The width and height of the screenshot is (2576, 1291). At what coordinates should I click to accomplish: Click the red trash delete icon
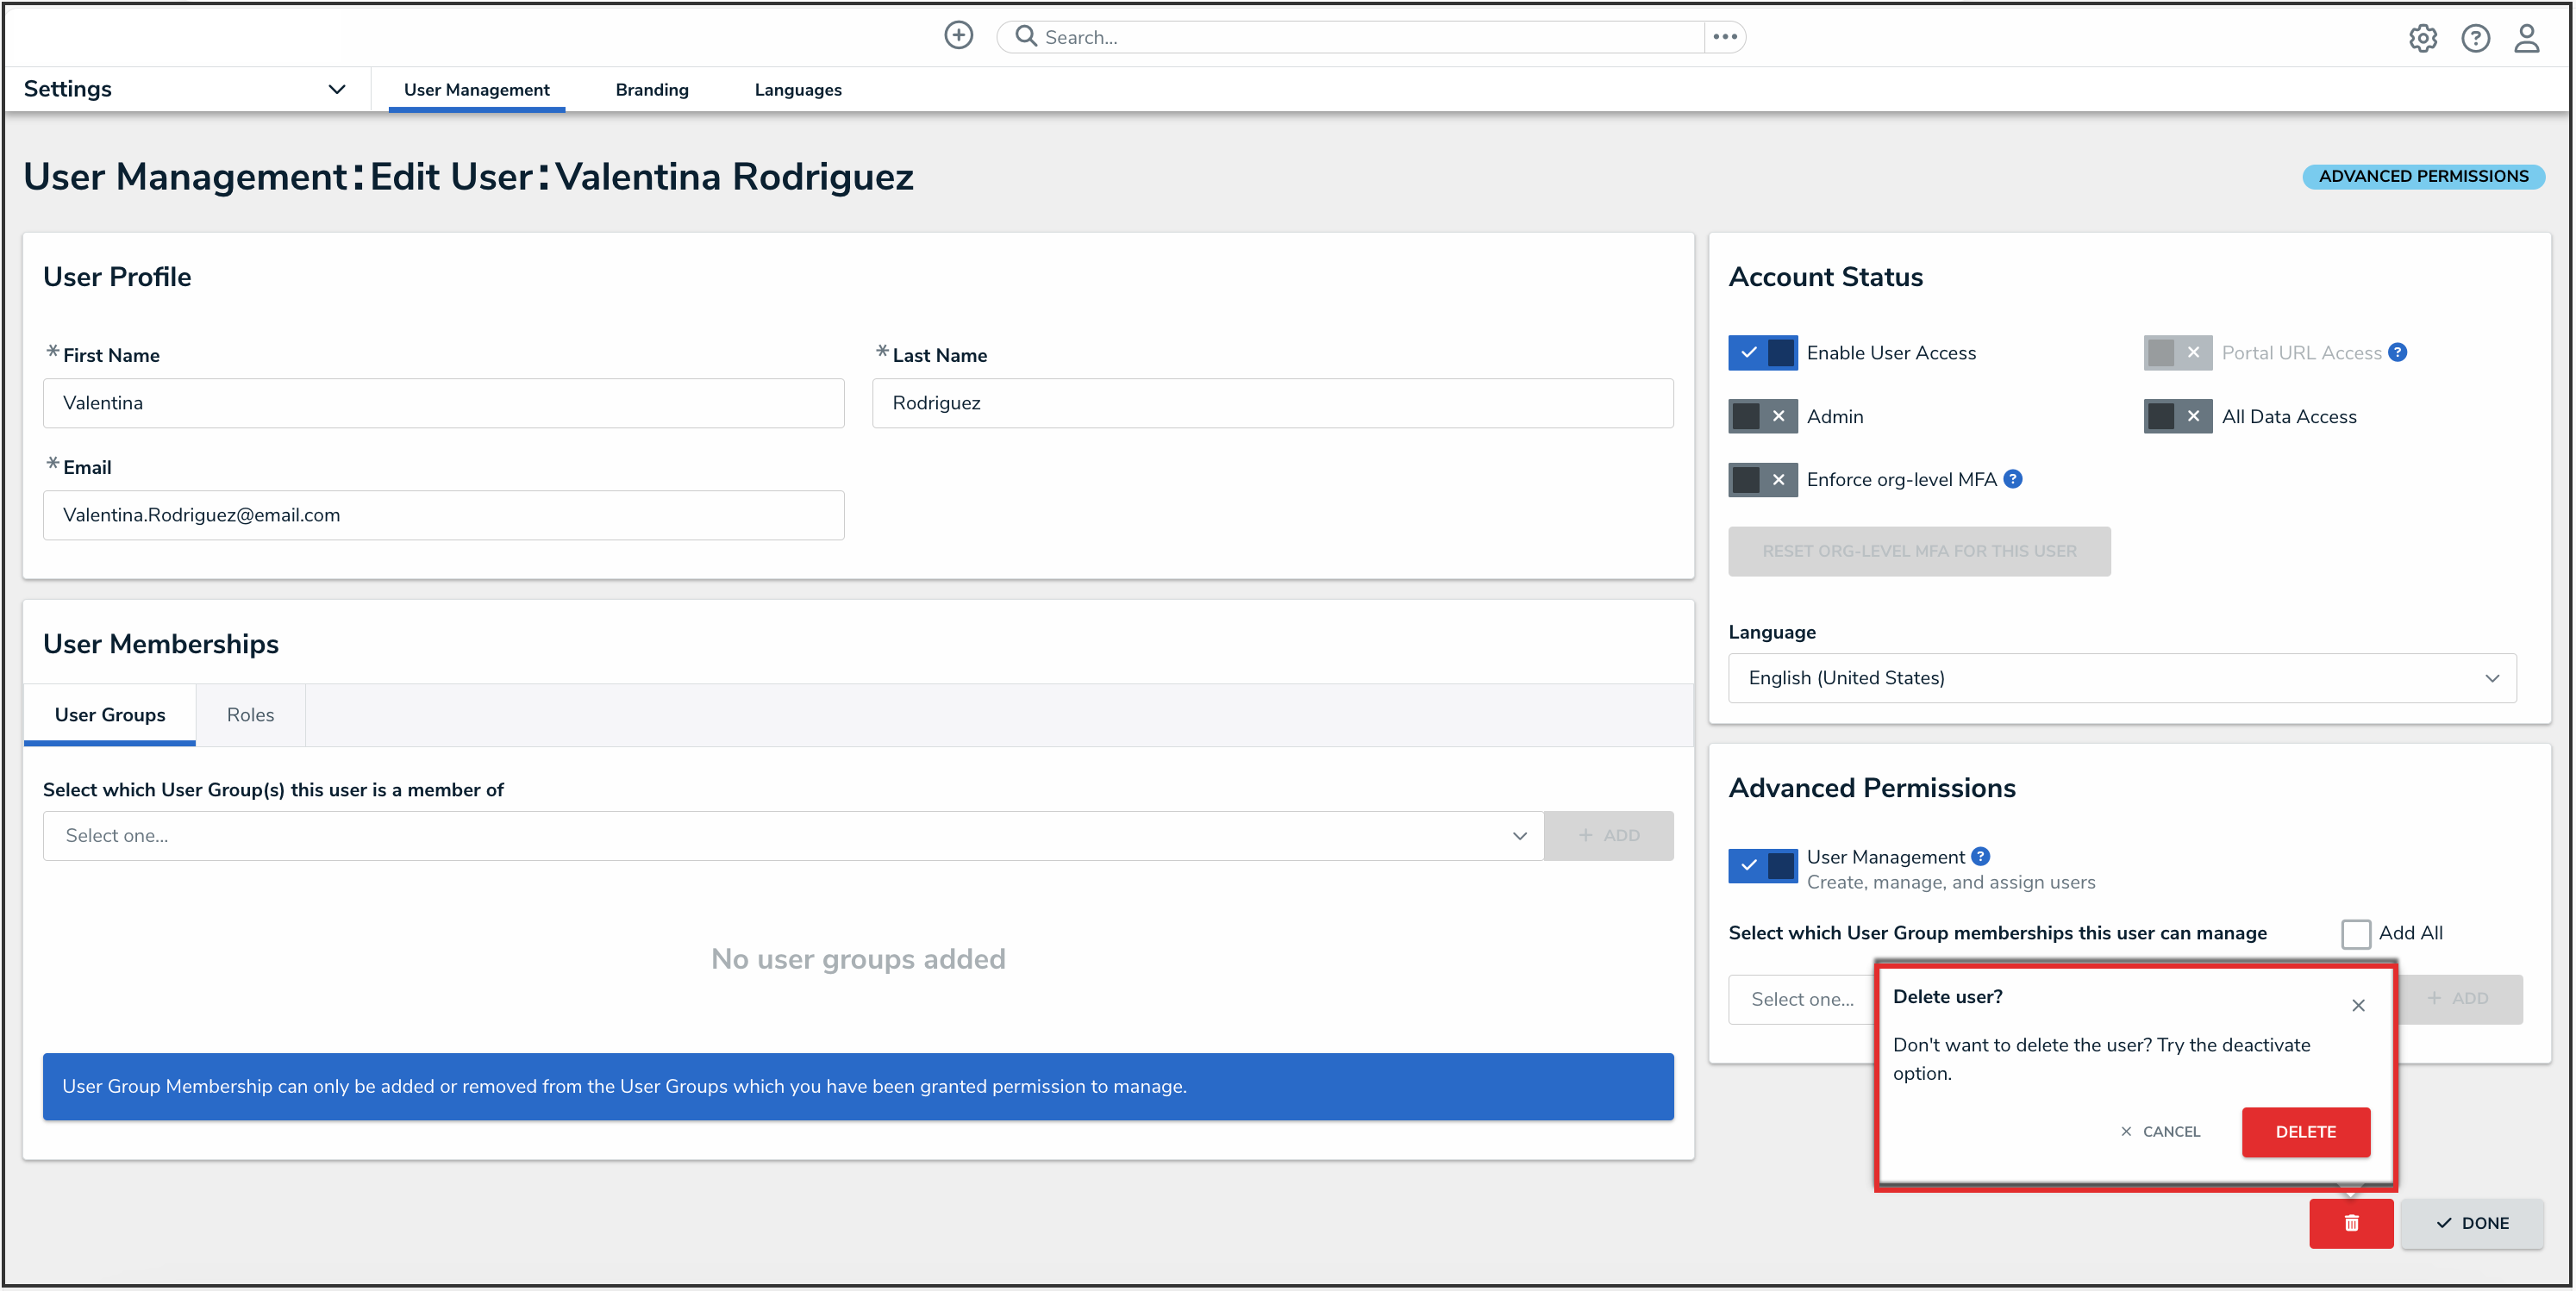coord(2350,1223)
